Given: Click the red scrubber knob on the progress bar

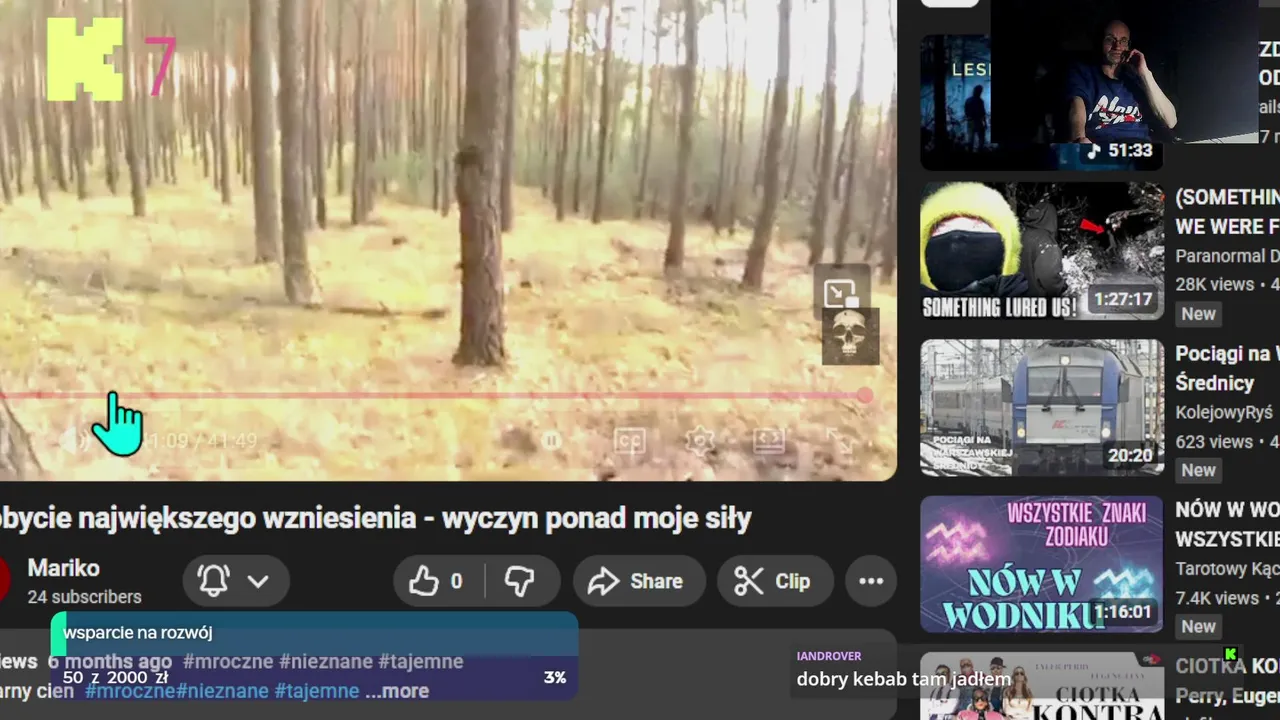Looking at the screenshot, I should [x=865, y=396].
